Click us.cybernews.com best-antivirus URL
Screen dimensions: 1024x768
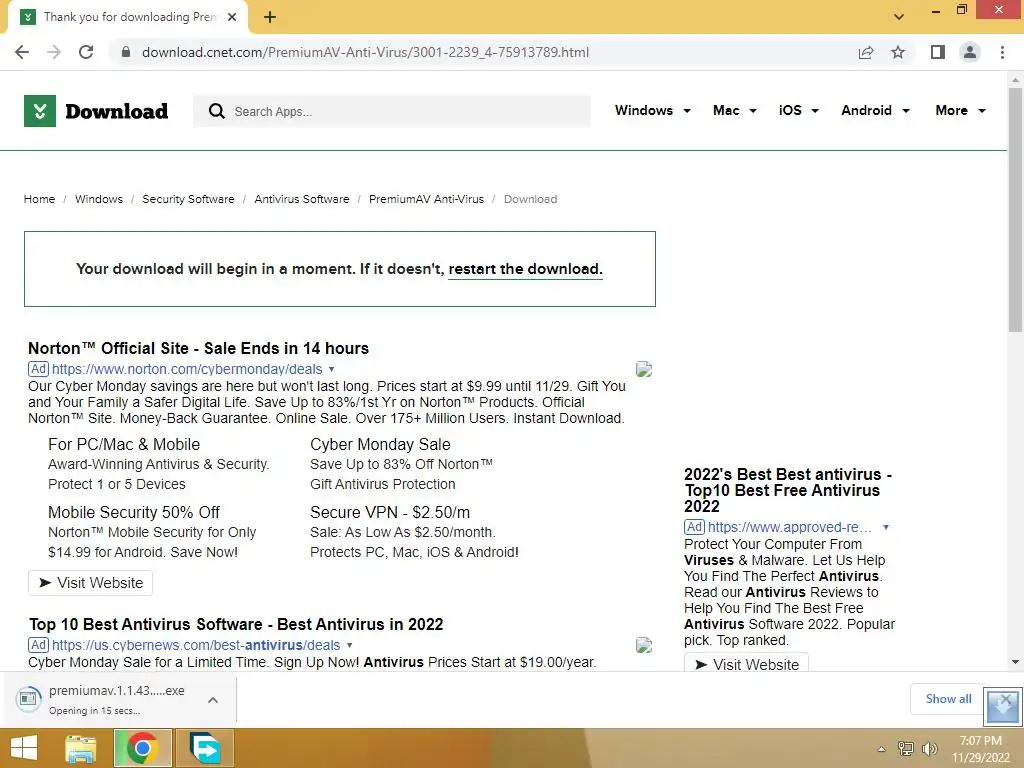(196, 645)
